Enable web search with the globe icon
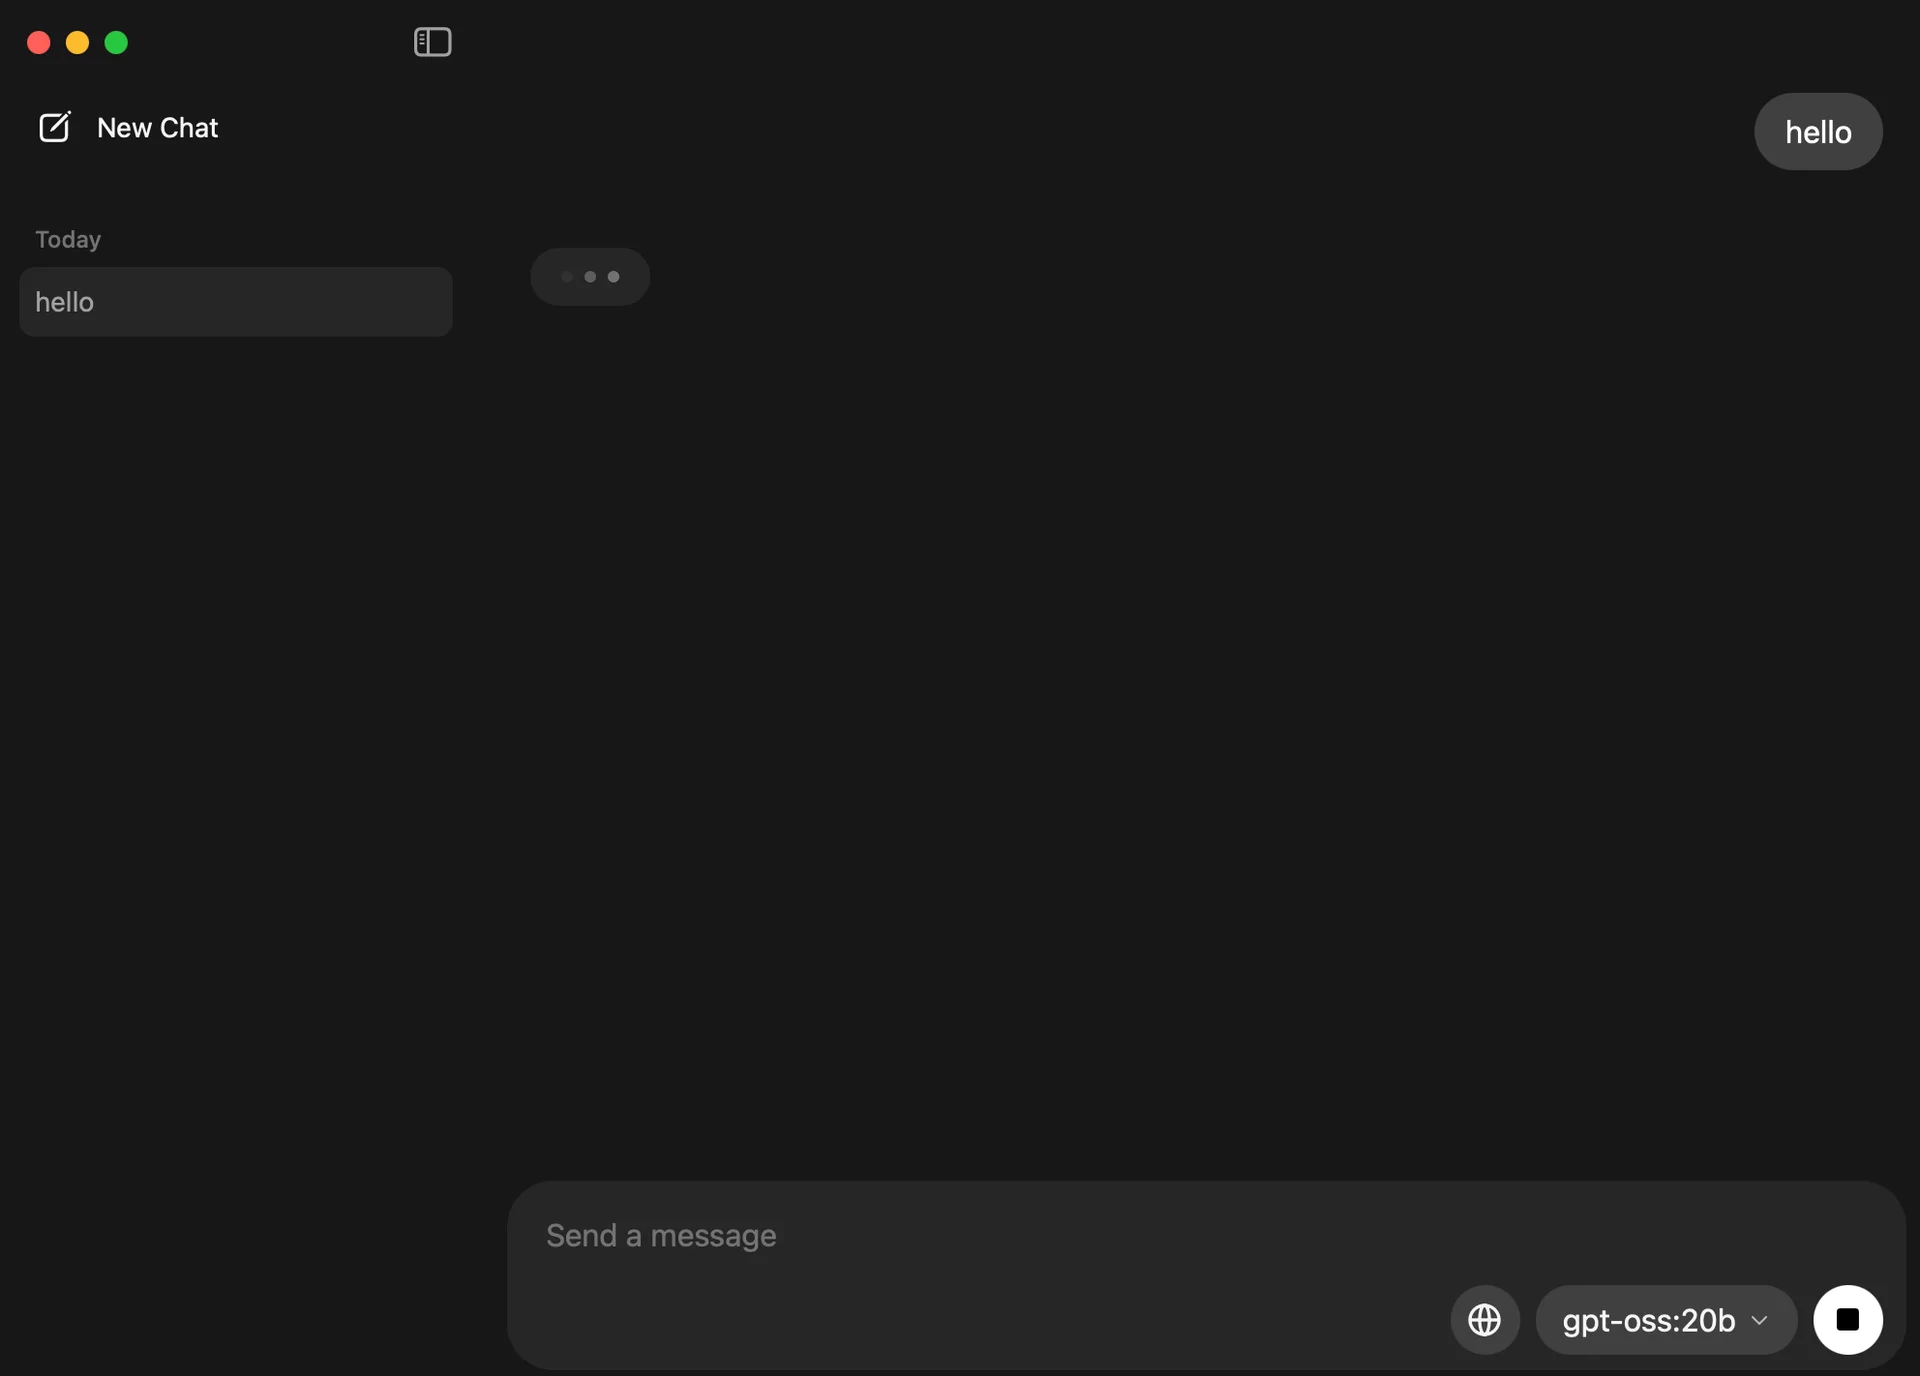The image size is (1920, 1376). tap(1484, 1319)
